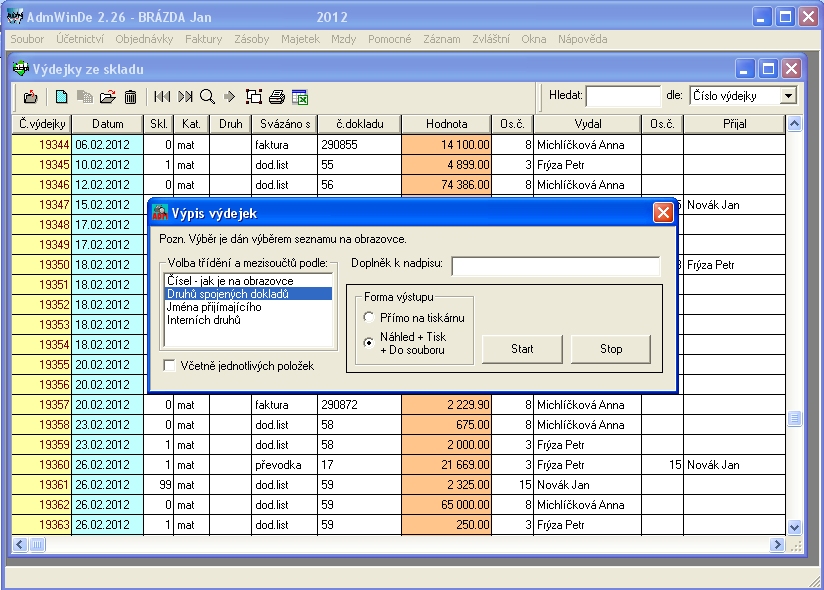Click Výdejky ze skladu window title icon

pyautogui.click(x=20, y=69)
